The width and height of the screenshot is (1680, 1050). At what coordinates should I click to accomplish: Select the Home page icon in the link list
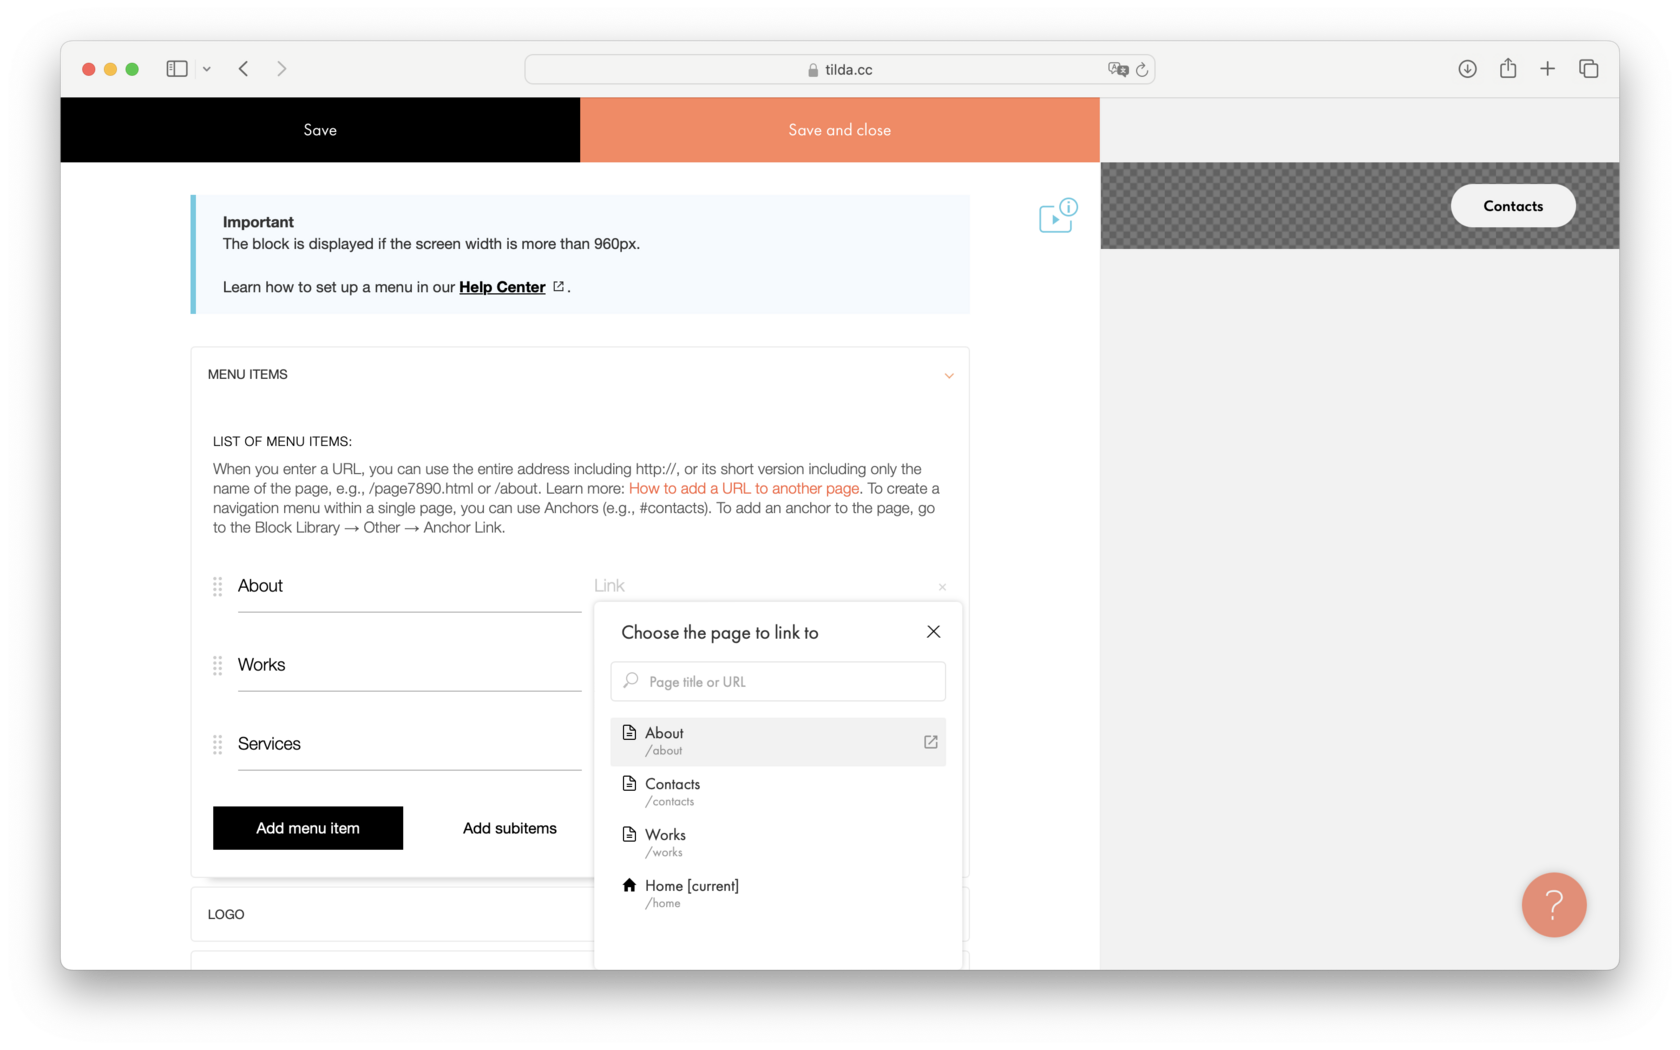pos(629,884)
